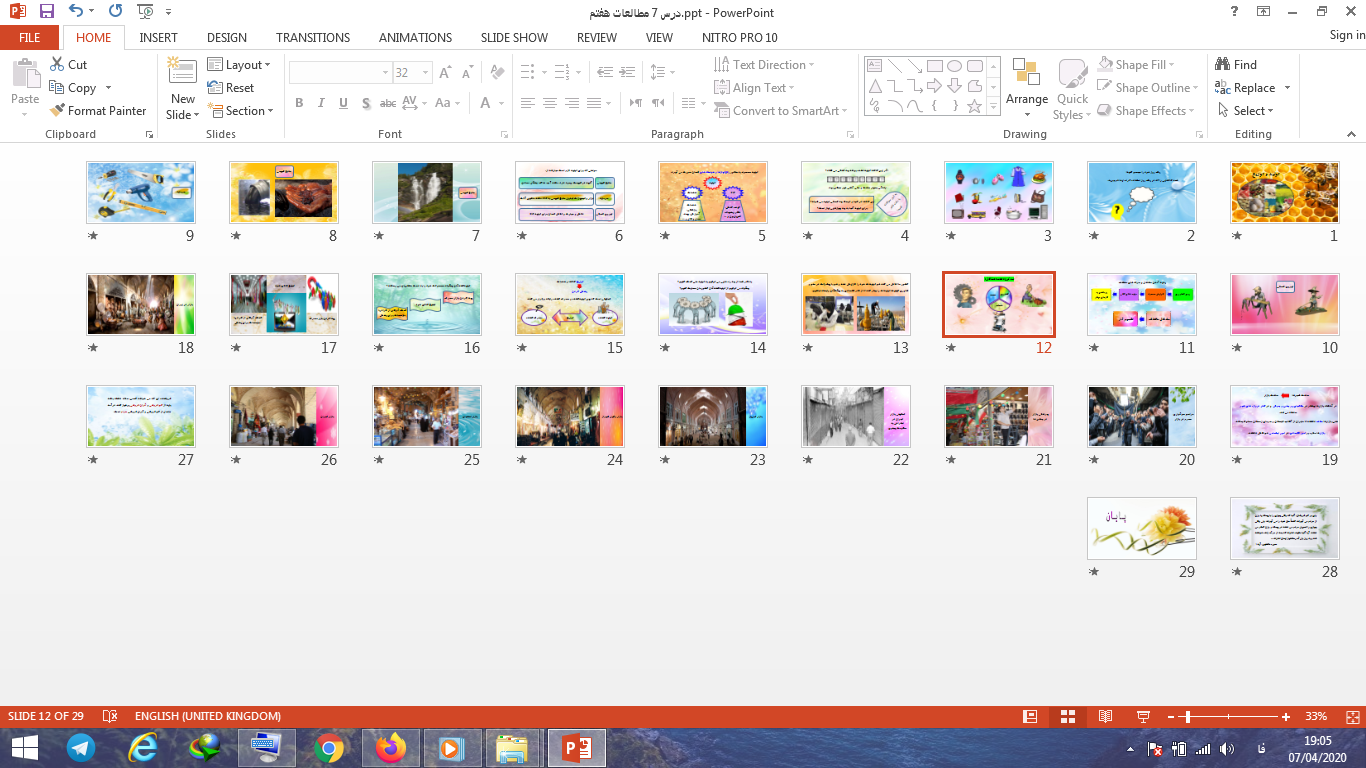Start Slide Show from status bar icon
Image resolution: width=1366 pixels, height=768 pixels.
[x=1143, y=716]
